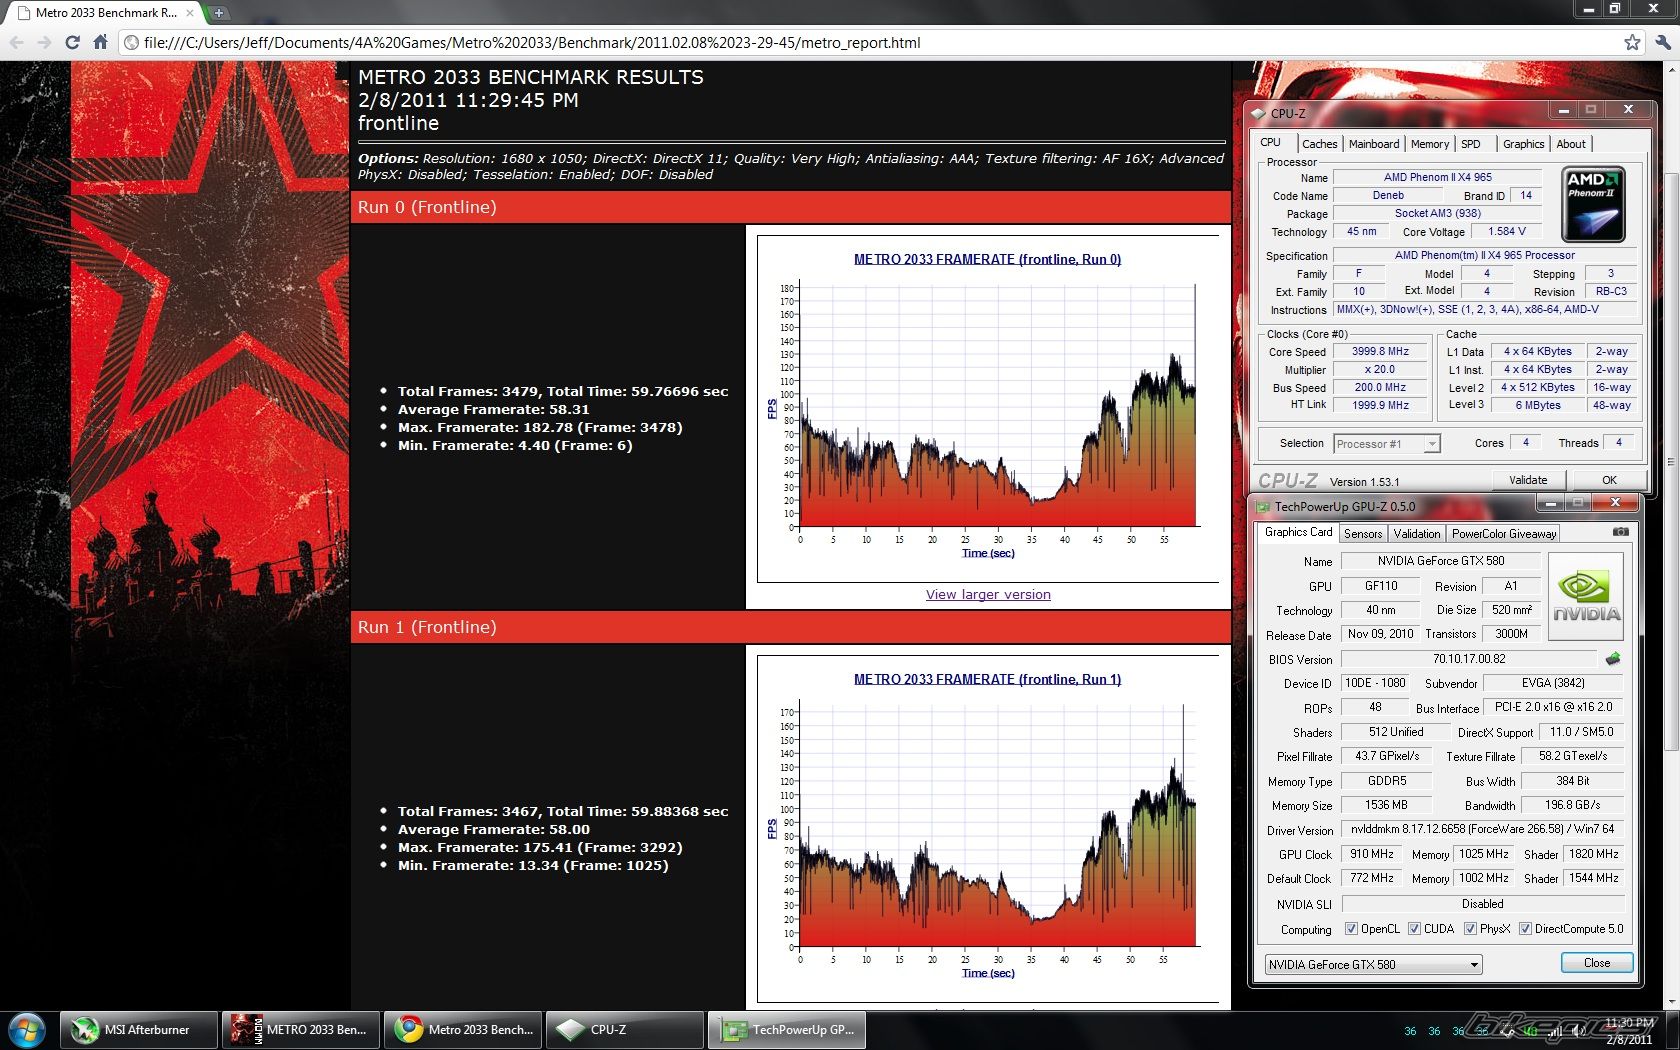The width and height of the screenshot is (1680, 1050).
Task: Select the CPU tab in CPU-Z
Action: coord(1270,142)
